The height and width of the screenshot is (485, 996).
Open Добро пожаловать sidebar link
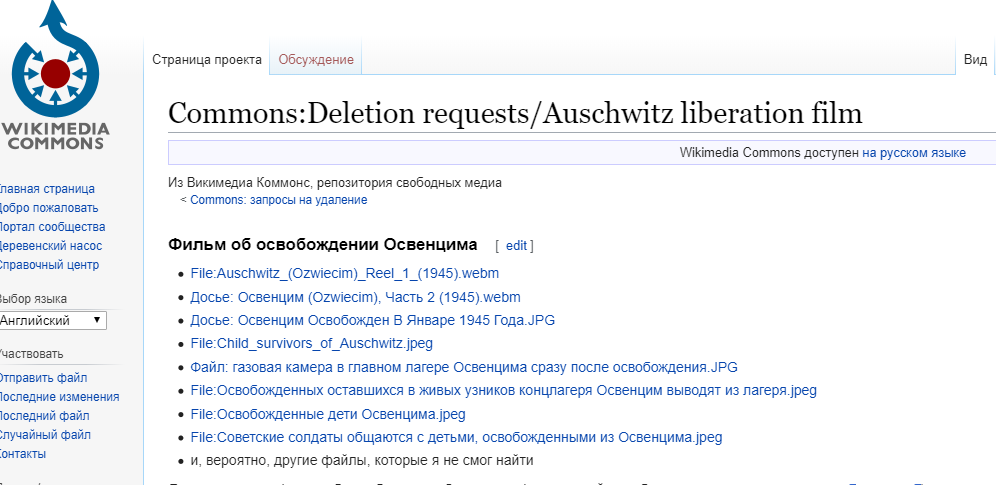click(x=48, y=208)
